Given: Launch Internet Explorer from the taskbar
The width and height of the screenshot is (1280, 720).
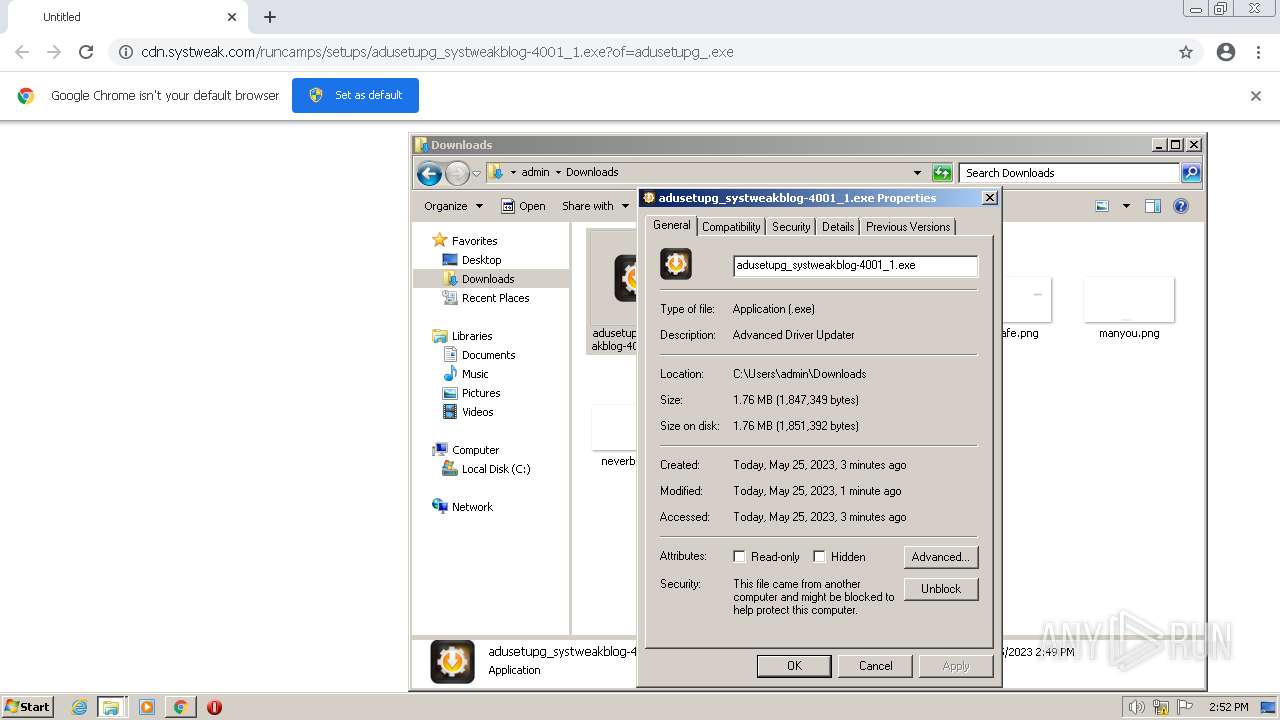Looking at the screenshot, I should coord(80,707).
